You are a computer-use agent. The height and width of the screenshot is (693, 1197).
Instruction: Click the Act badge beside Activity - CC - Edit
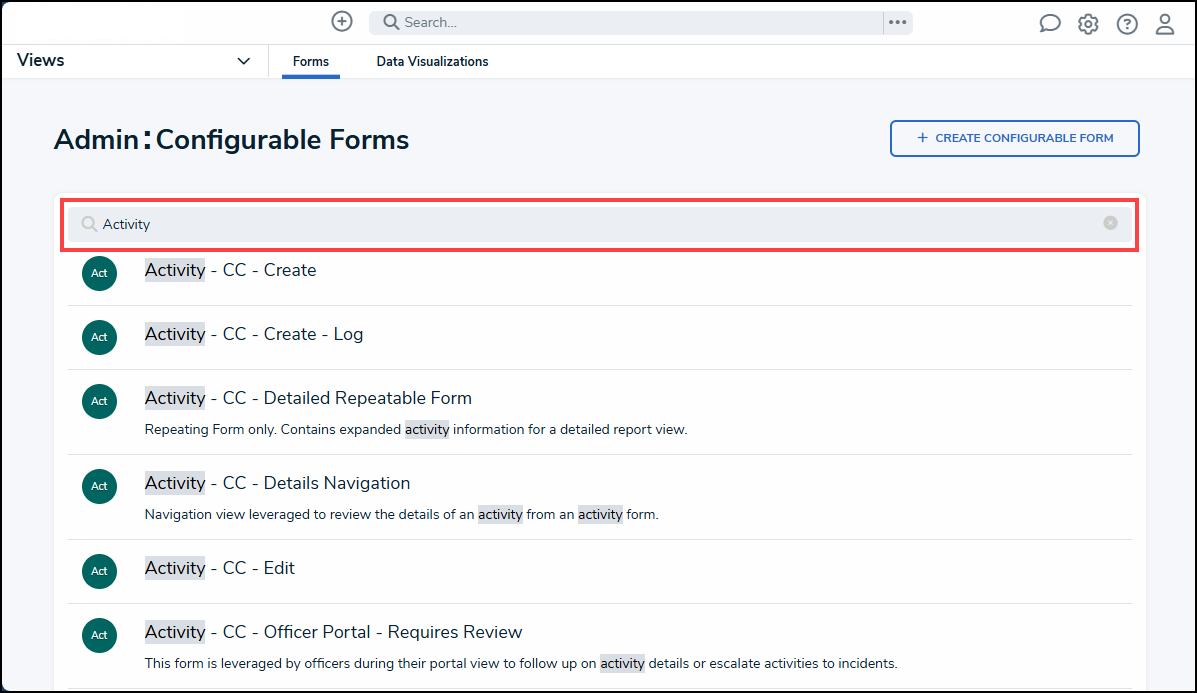pos(99,570)
